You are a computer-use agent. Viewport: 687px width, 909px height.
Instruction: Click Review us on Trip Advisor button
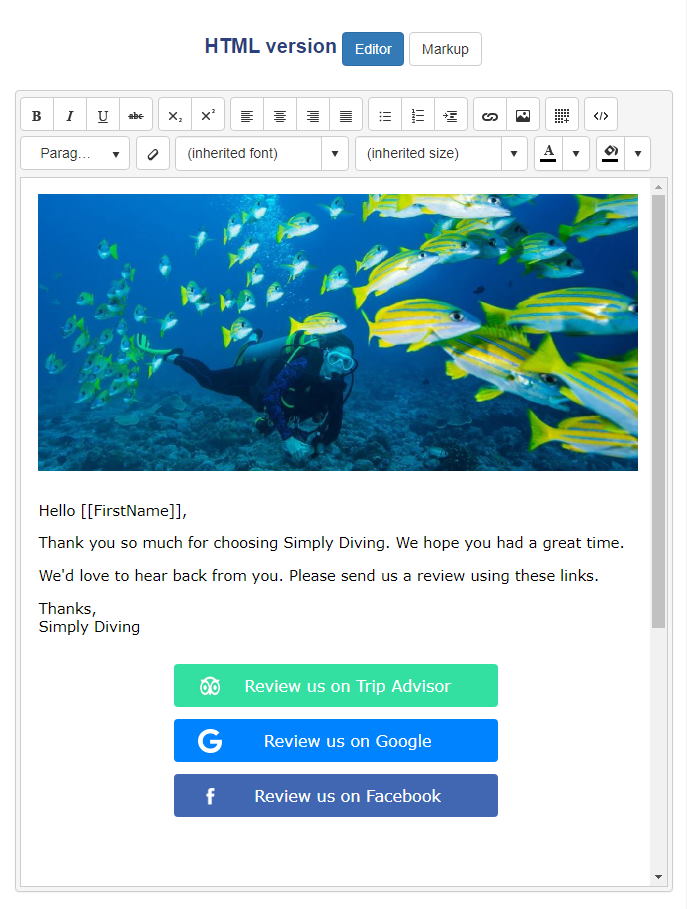(336, 686)
